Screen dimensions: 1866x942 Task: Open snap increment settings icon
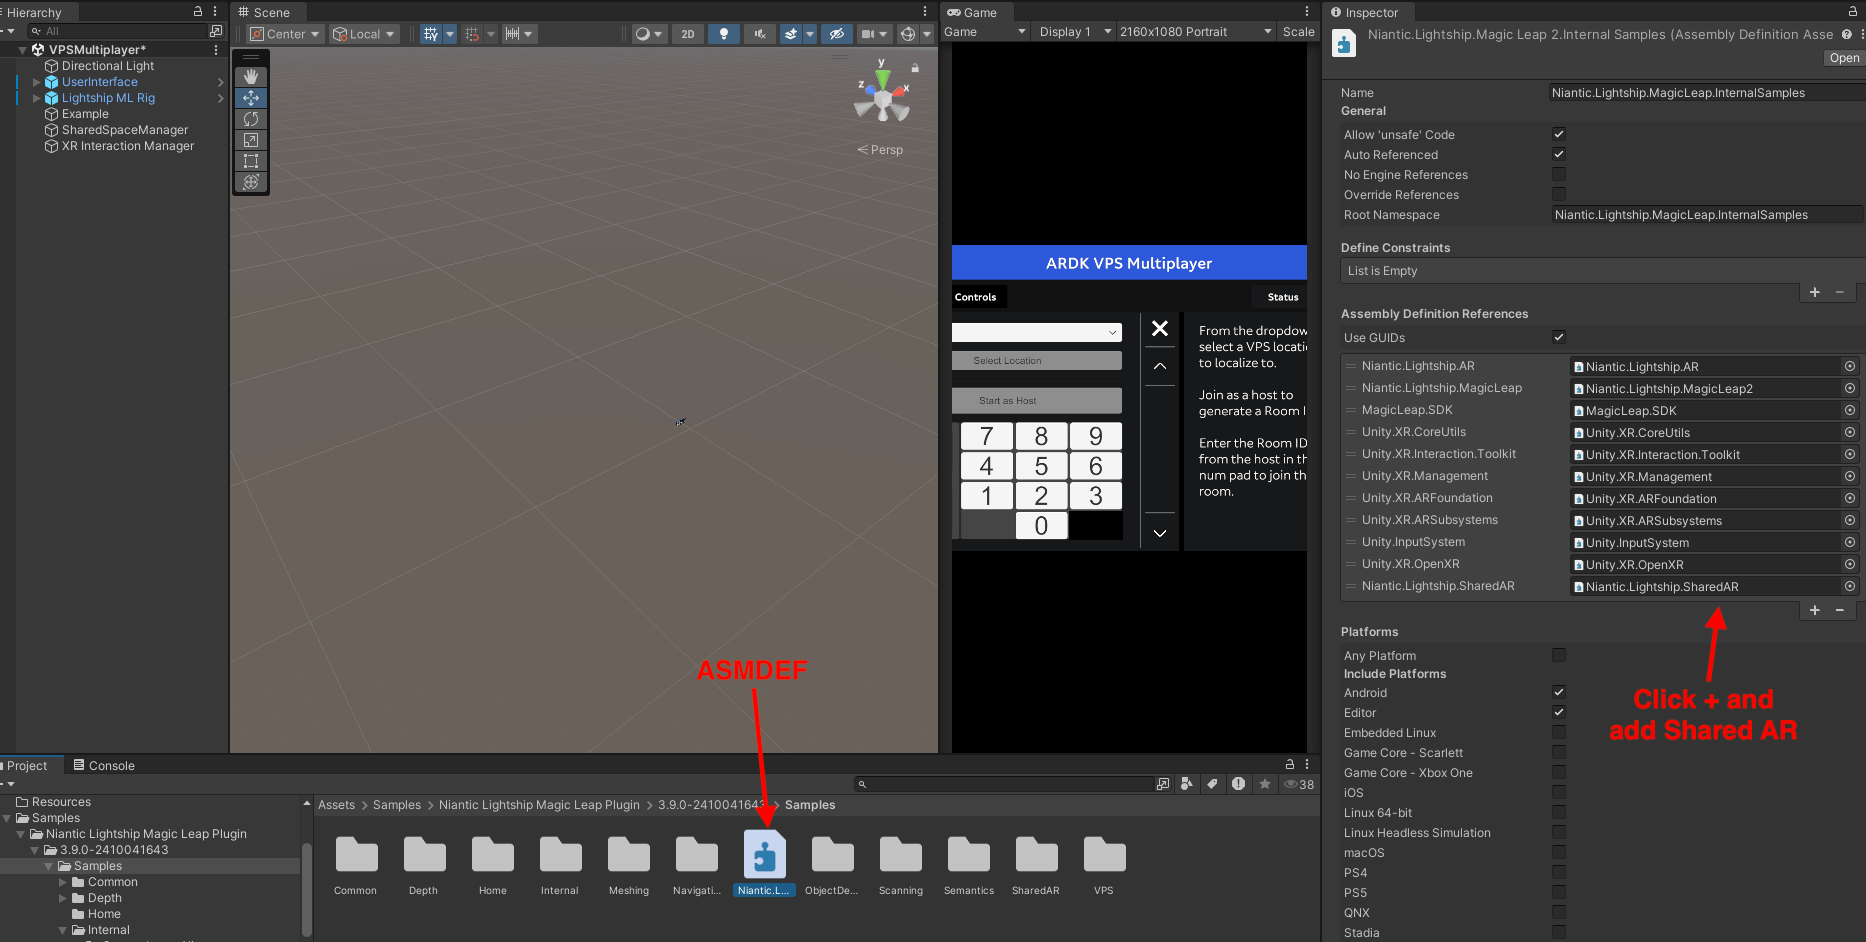[x=513, y=34]
